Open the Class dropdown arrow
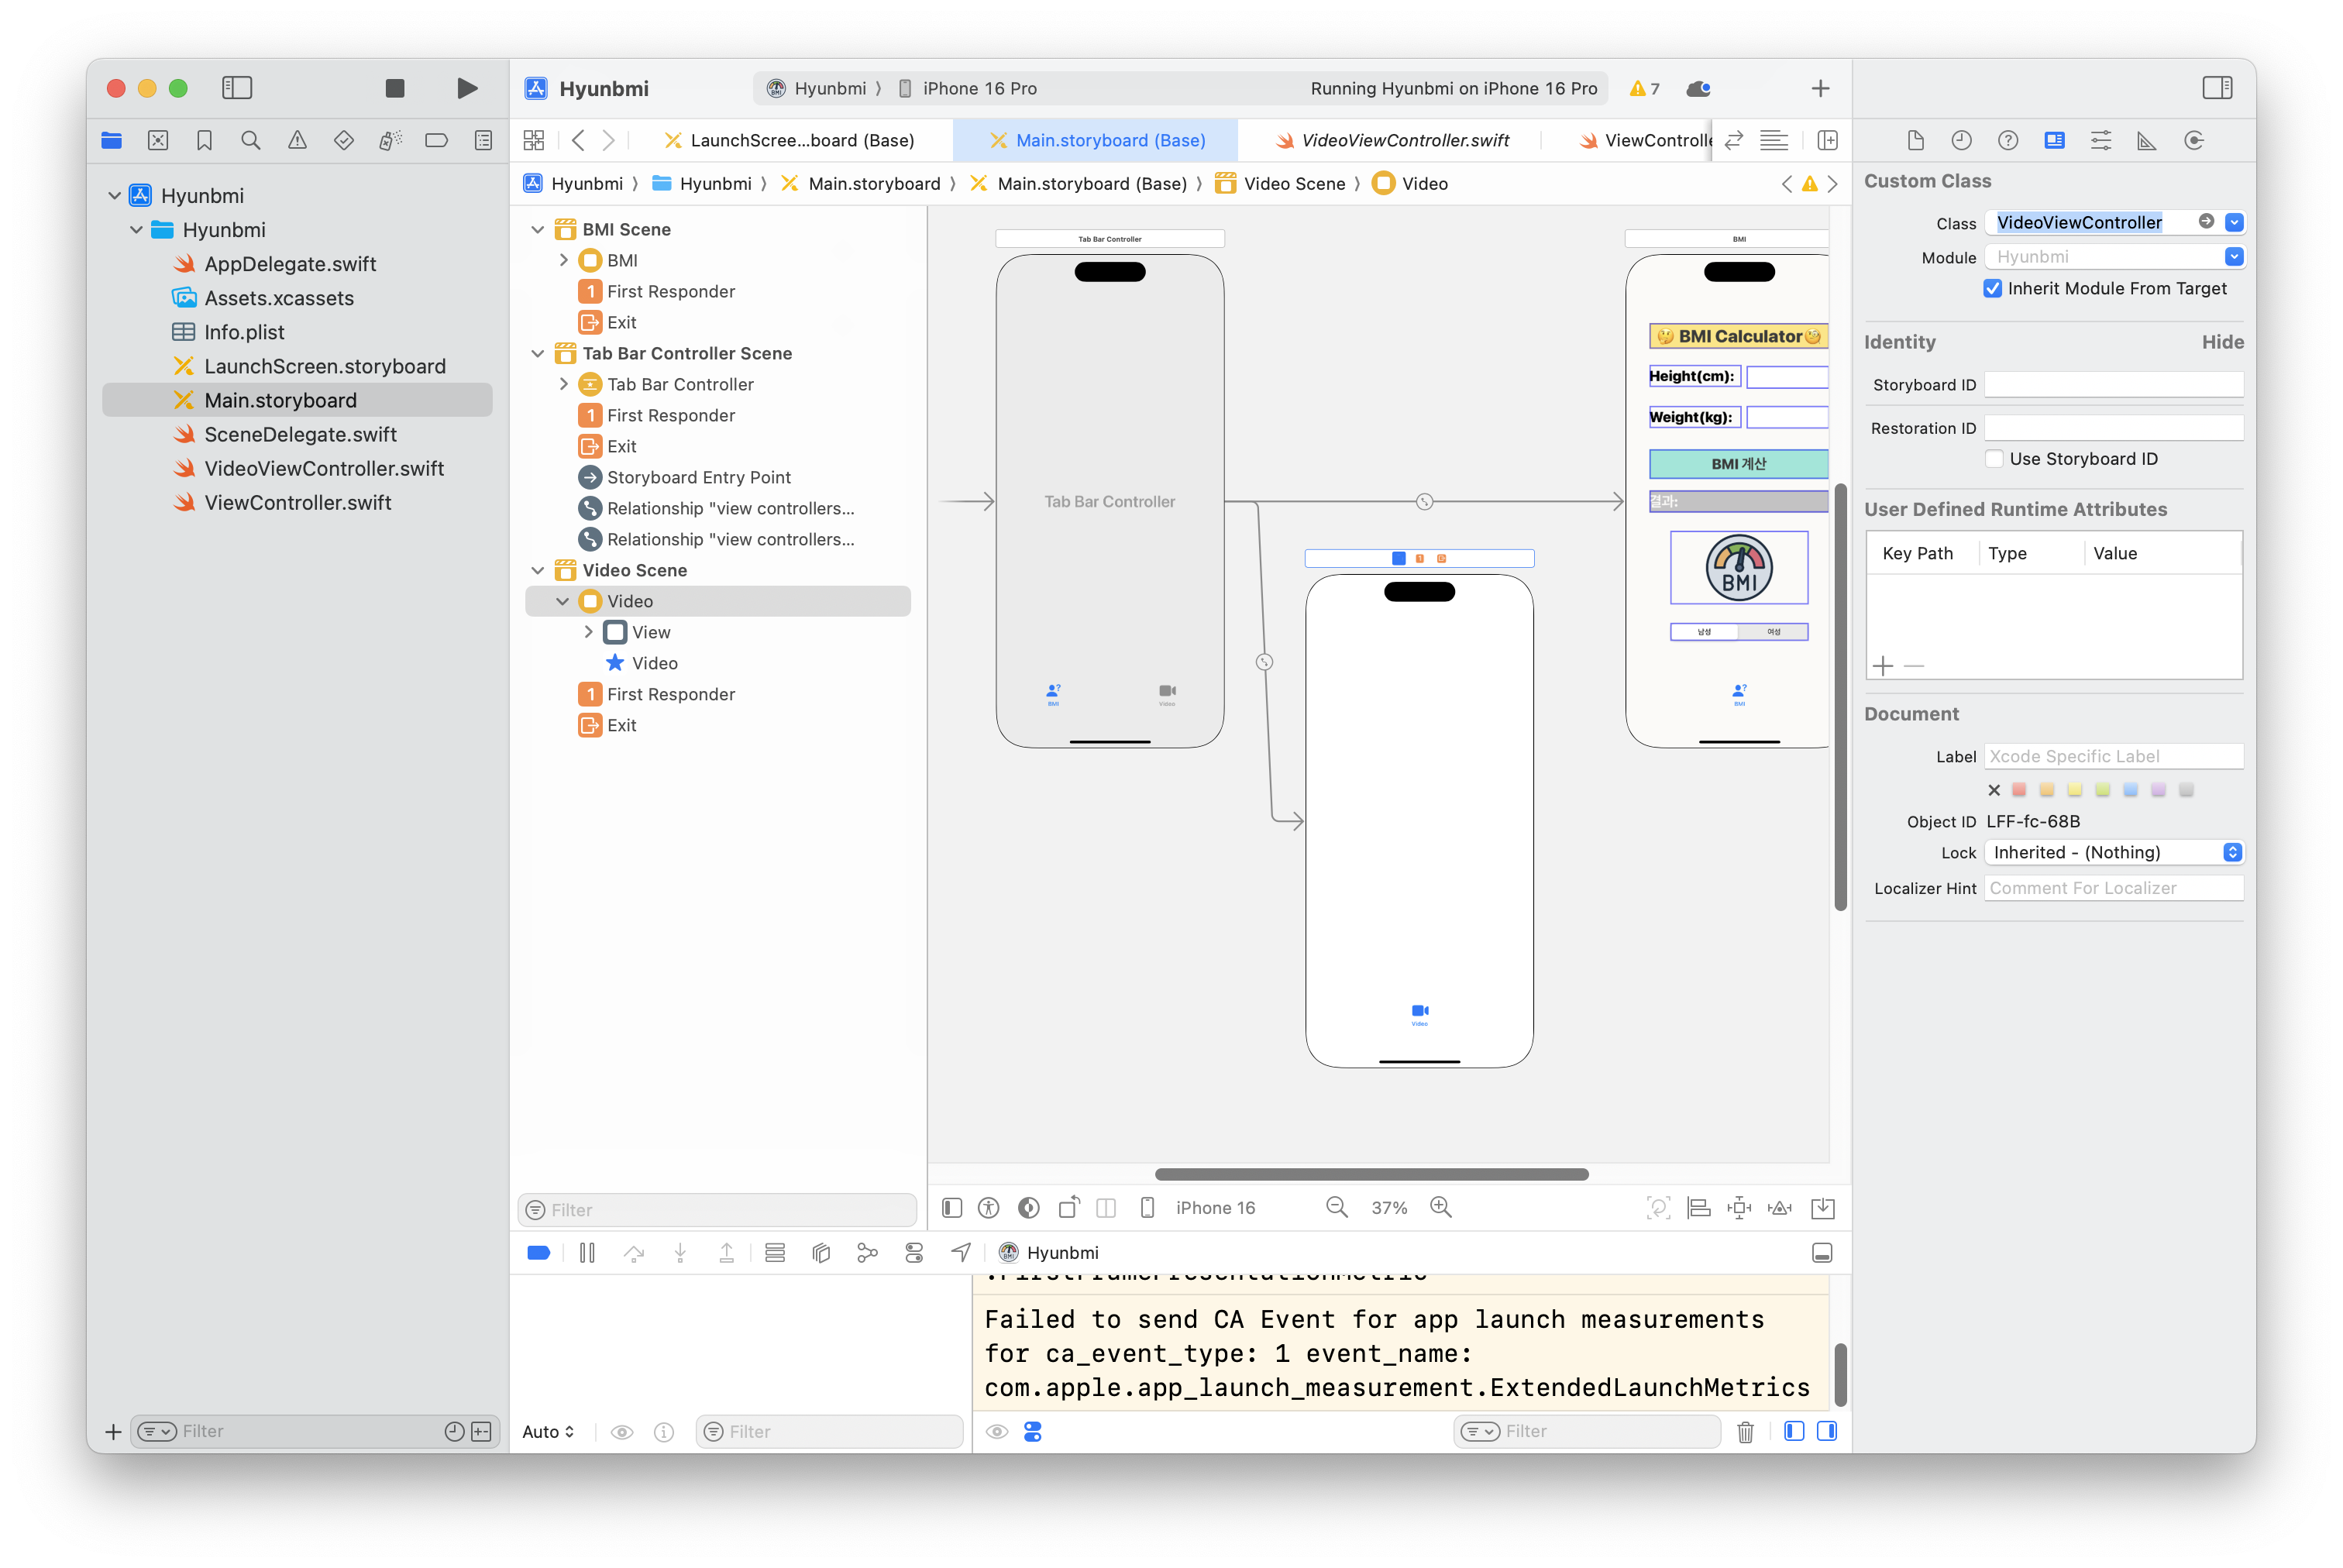 point(2234,222)
